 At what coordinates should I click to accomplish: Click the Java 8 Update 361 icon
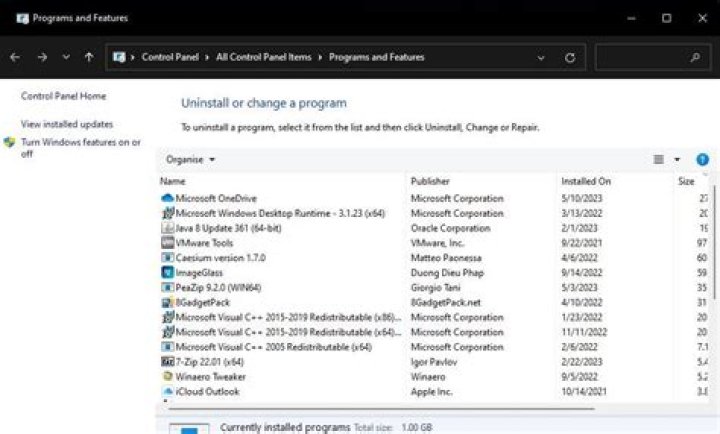click(168, 228)
